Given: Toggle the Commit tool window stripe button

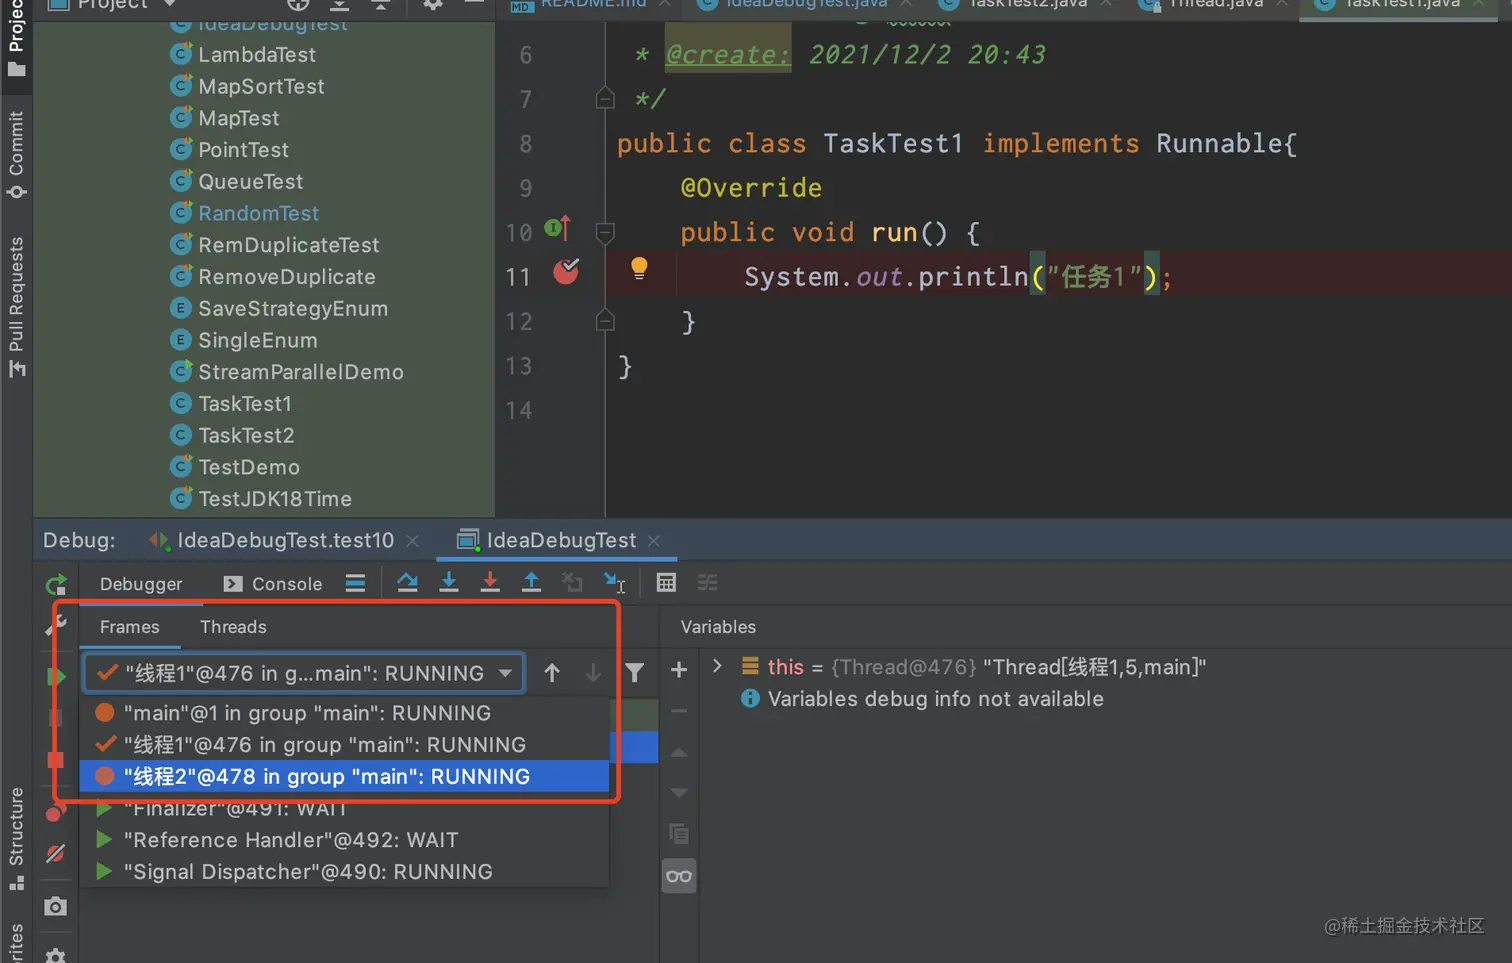Looking at the screenshot, I should [x=16, y=154].
